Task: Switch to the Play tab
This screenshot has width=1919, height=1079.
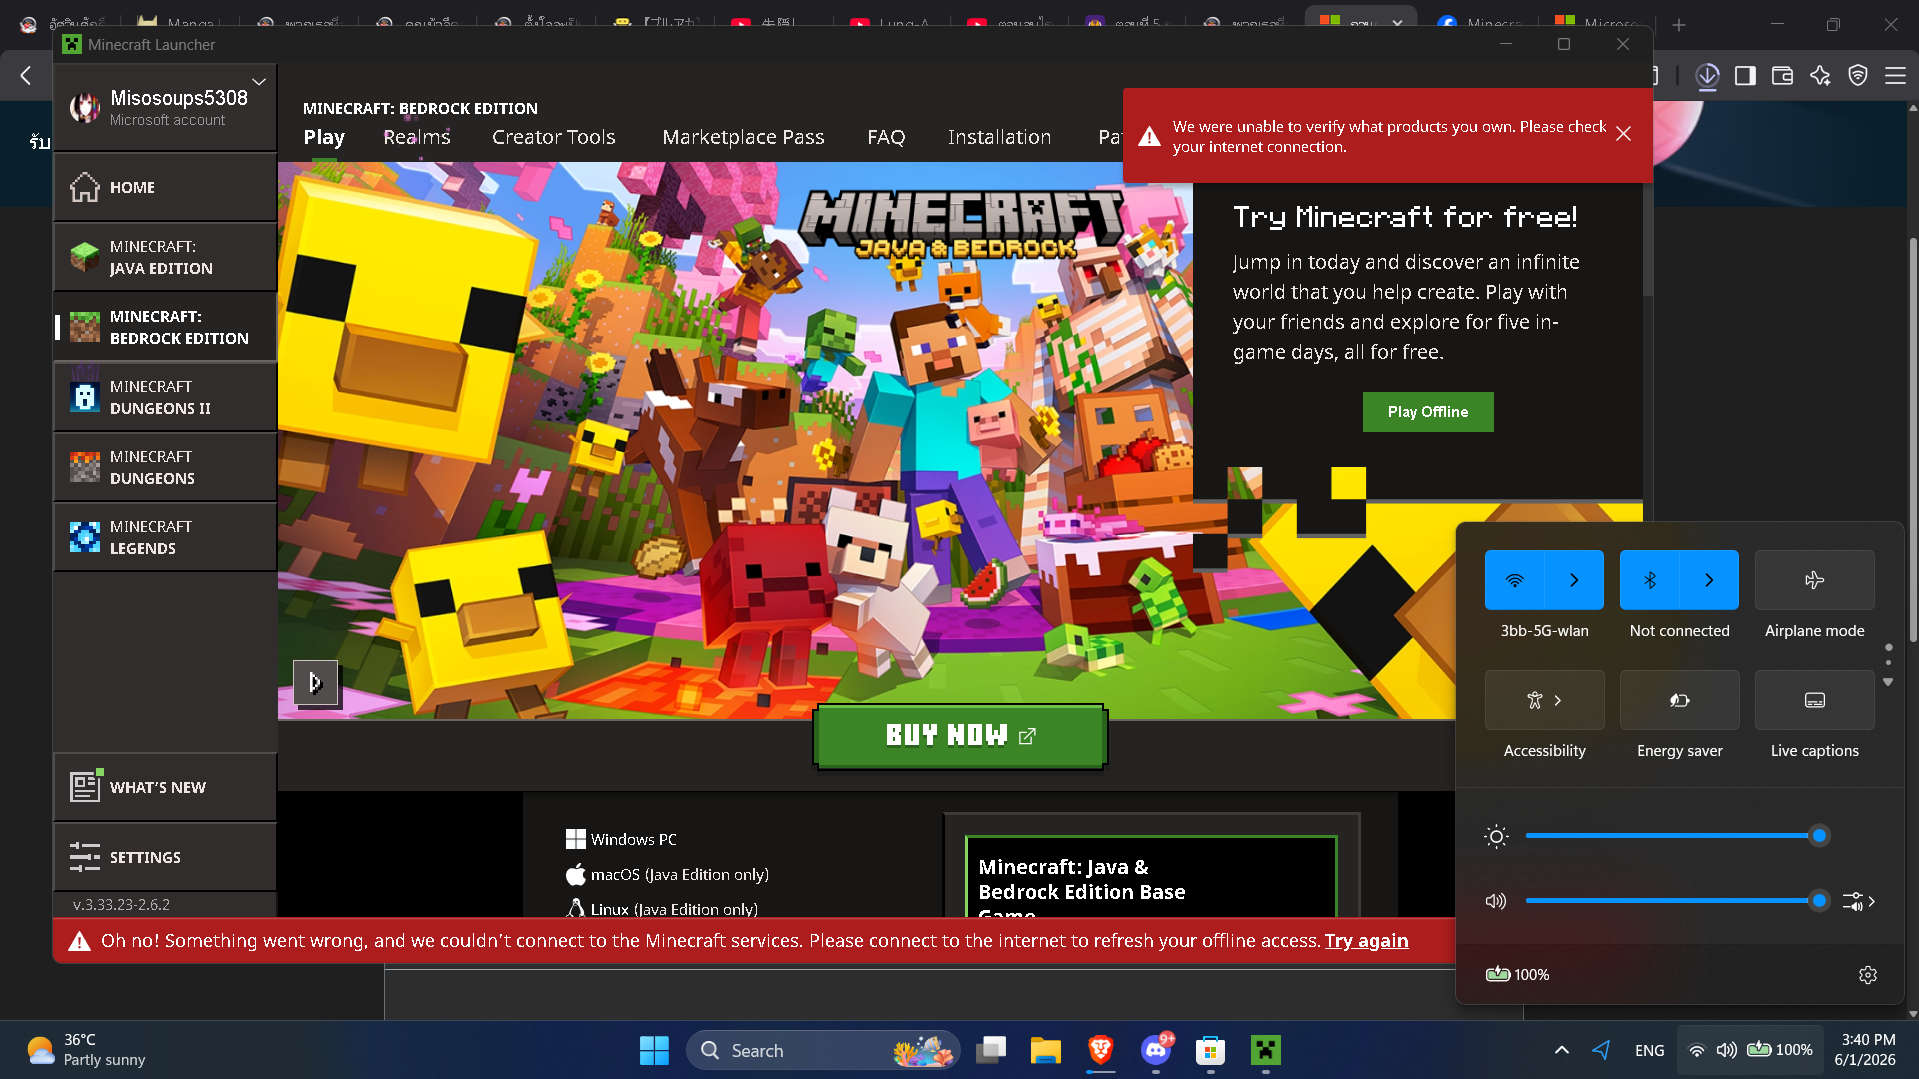Action: click(324, 137)
